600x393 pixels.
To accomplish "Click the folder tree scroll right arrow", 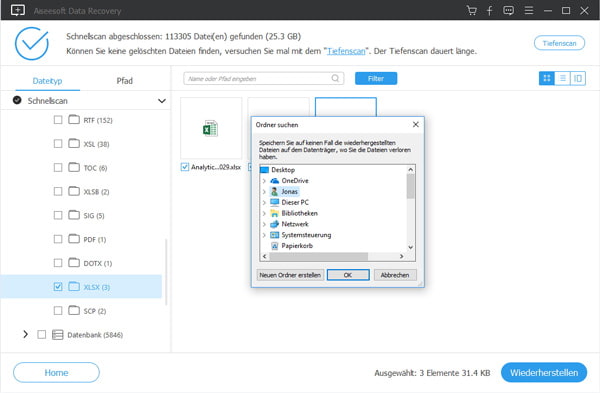I will tap(401, 256).
